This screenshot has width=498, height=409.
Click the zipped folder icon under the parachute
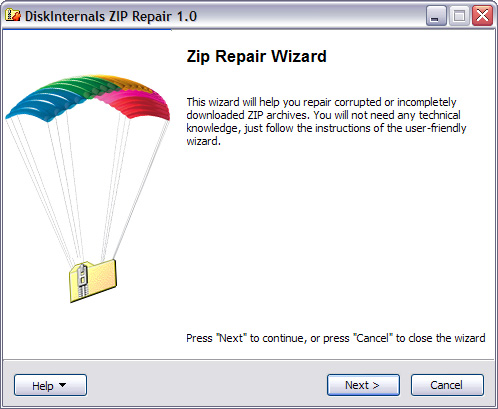click(x=93, y=280)
